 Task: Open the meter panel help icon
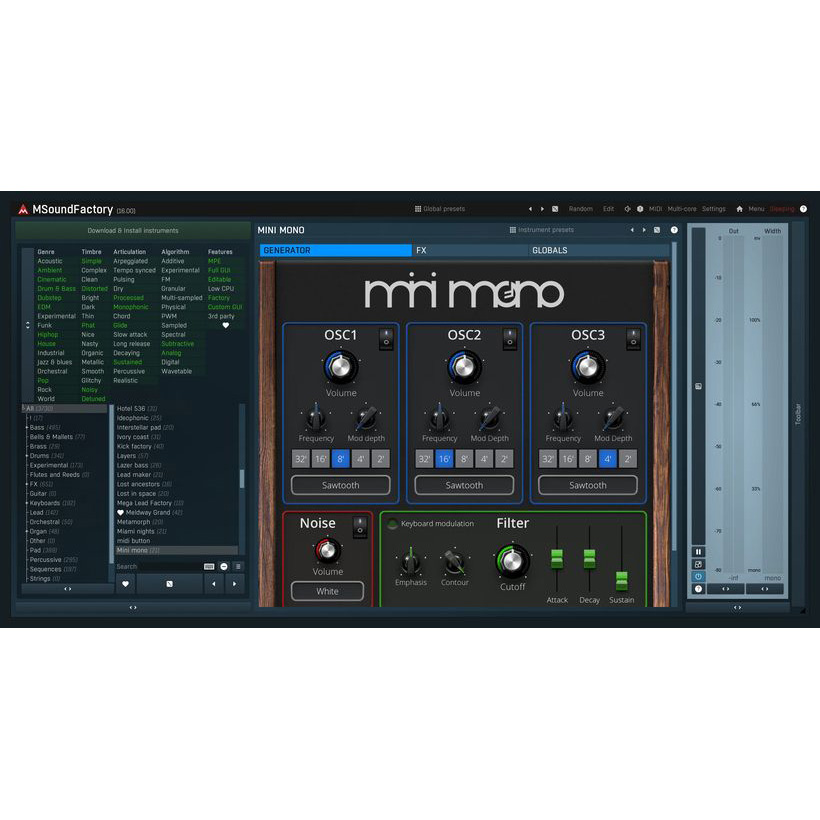tap(698, 589)
